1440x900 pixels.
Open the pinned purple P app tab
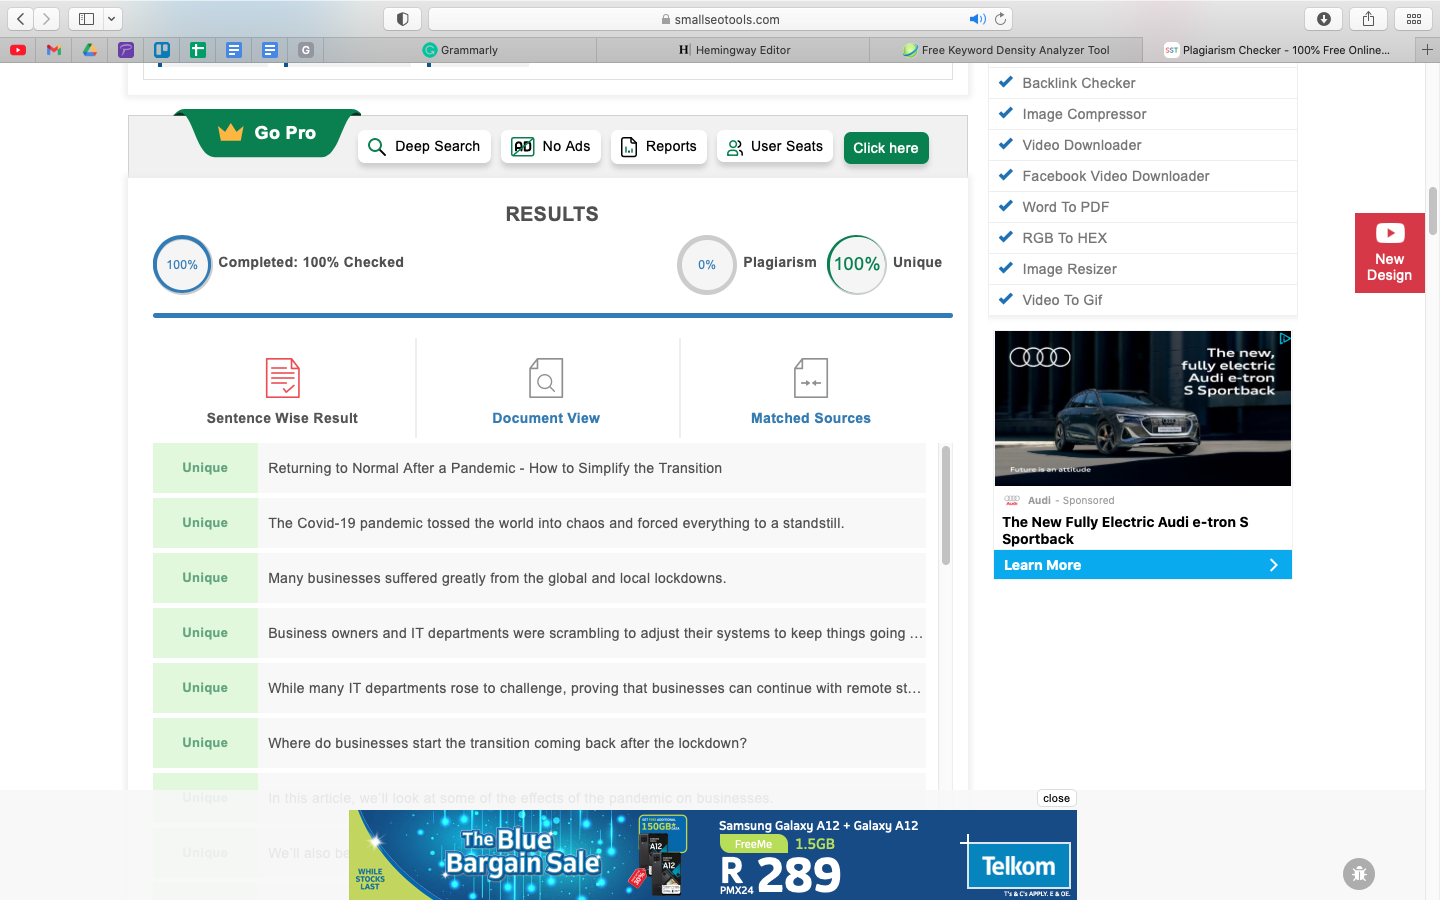126,49
